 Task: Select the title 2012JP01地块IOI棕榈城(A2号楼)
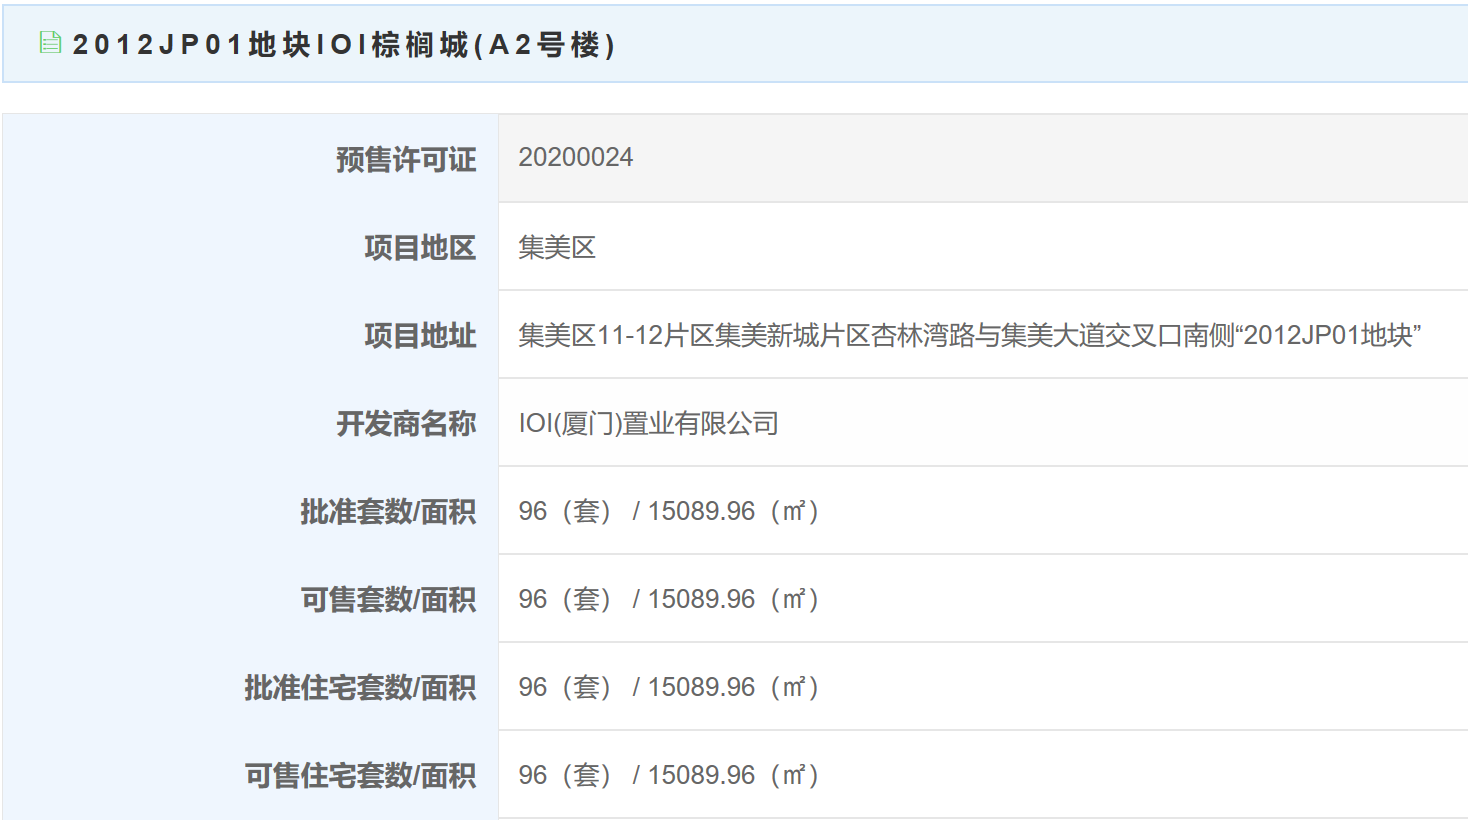(344, 45)
